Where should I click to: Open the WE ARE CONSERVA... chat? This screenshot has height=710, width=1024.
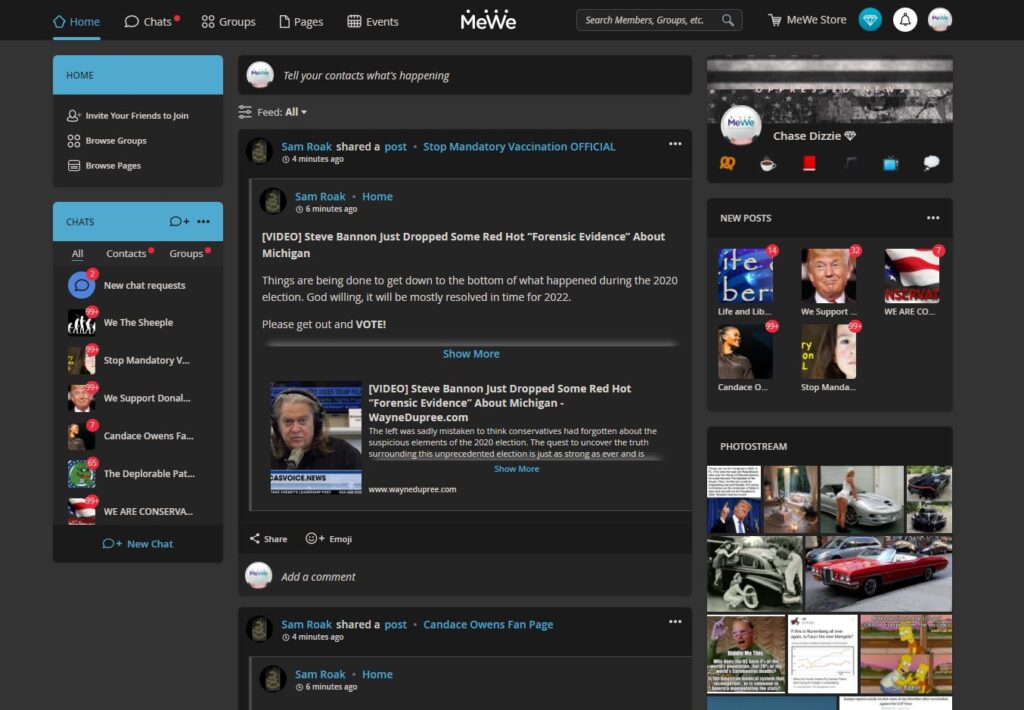138,511
